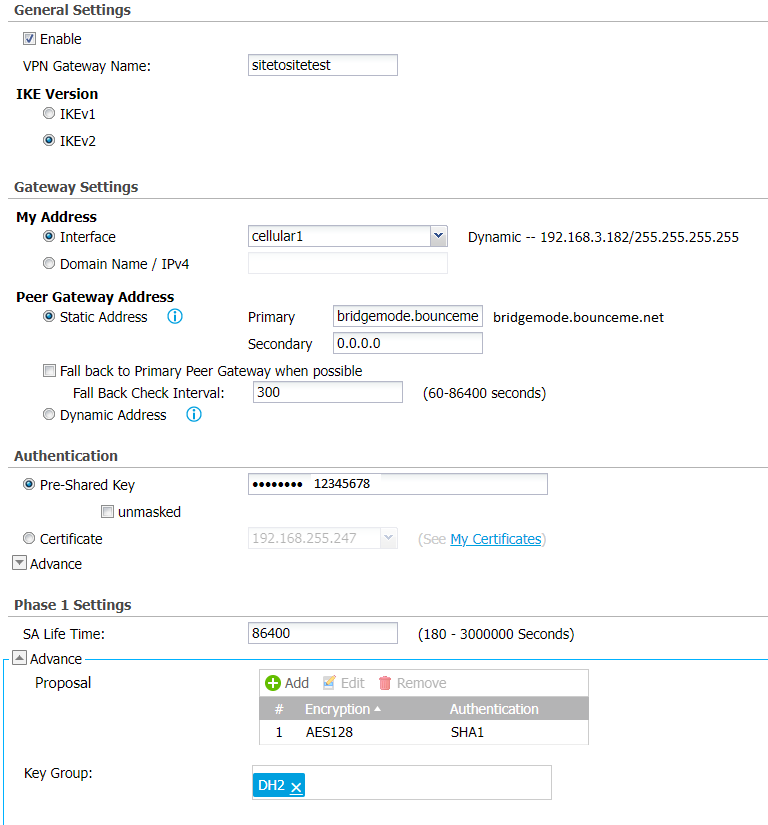
Task: Toggle Fall back to Primary Peer Gateway
Action: 49,371
